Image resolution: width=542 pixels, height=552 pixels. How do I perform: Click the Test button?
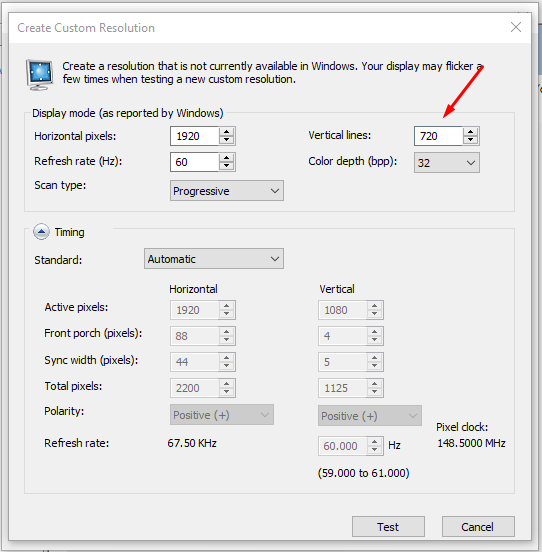388,527
